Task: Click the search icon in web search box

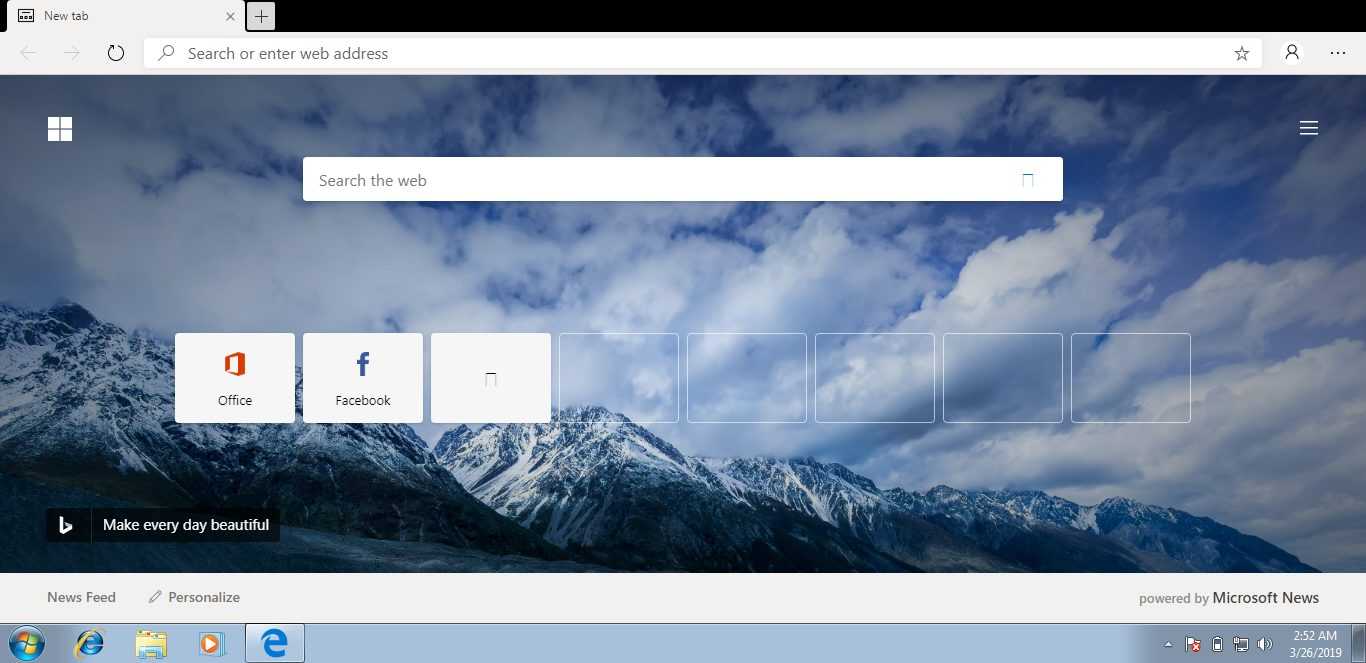Action: 1027,180
